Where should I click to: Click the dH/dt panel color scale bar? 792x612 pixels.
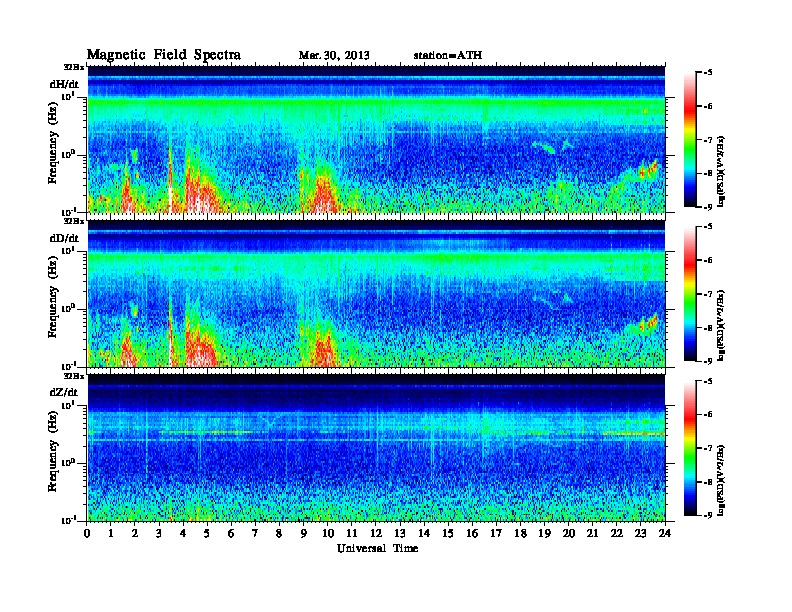point(689,140)
